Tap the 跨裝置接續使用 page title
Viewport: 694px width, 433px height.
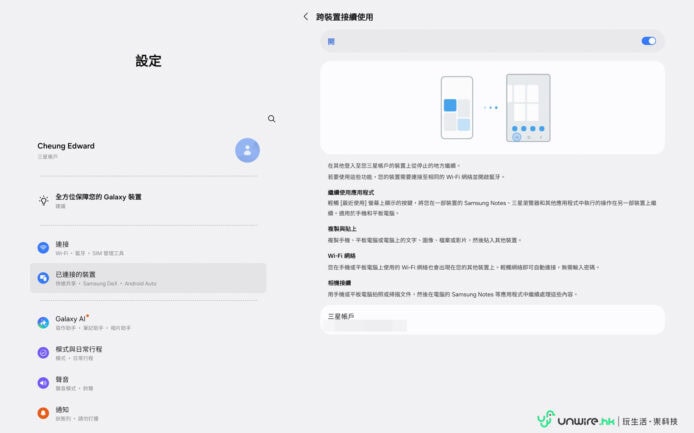point(344,17)
